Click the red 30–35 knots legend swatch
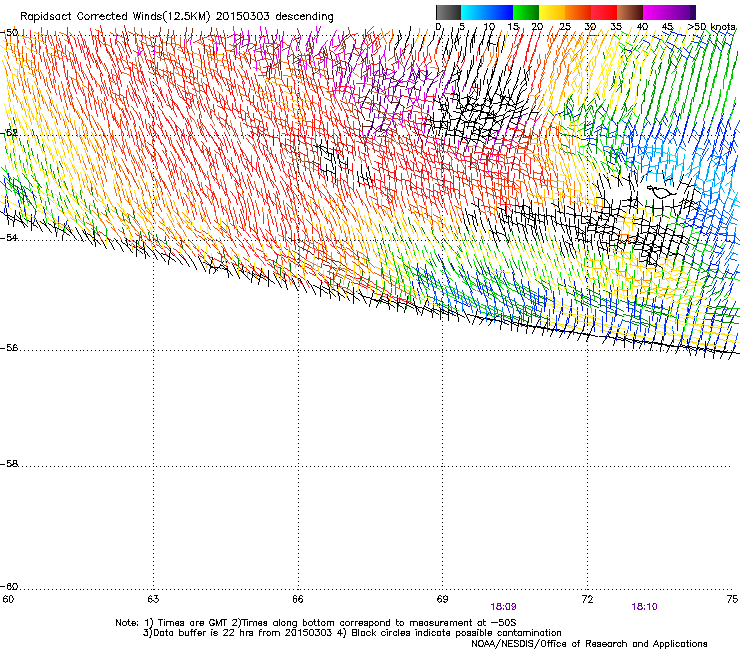The width and height of the screenshot is (740, 650). (604, 12)
